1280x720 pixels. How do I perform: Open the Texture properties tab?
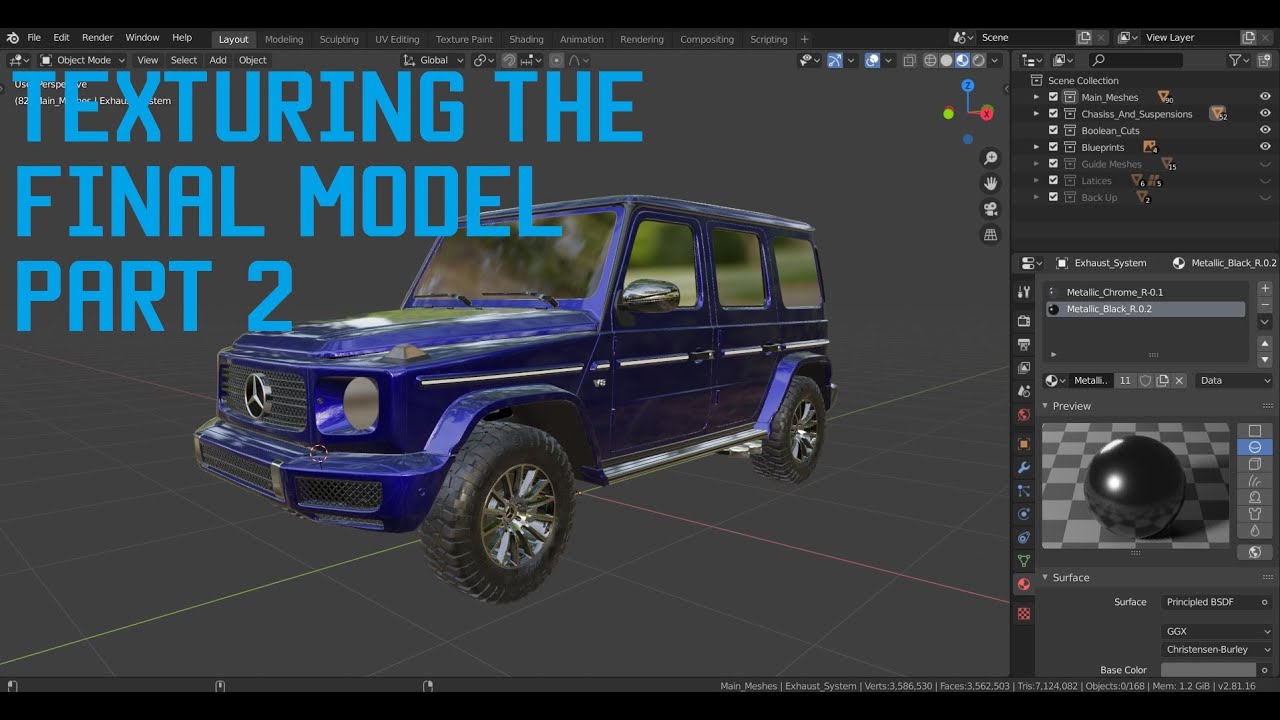(1023, 614)
